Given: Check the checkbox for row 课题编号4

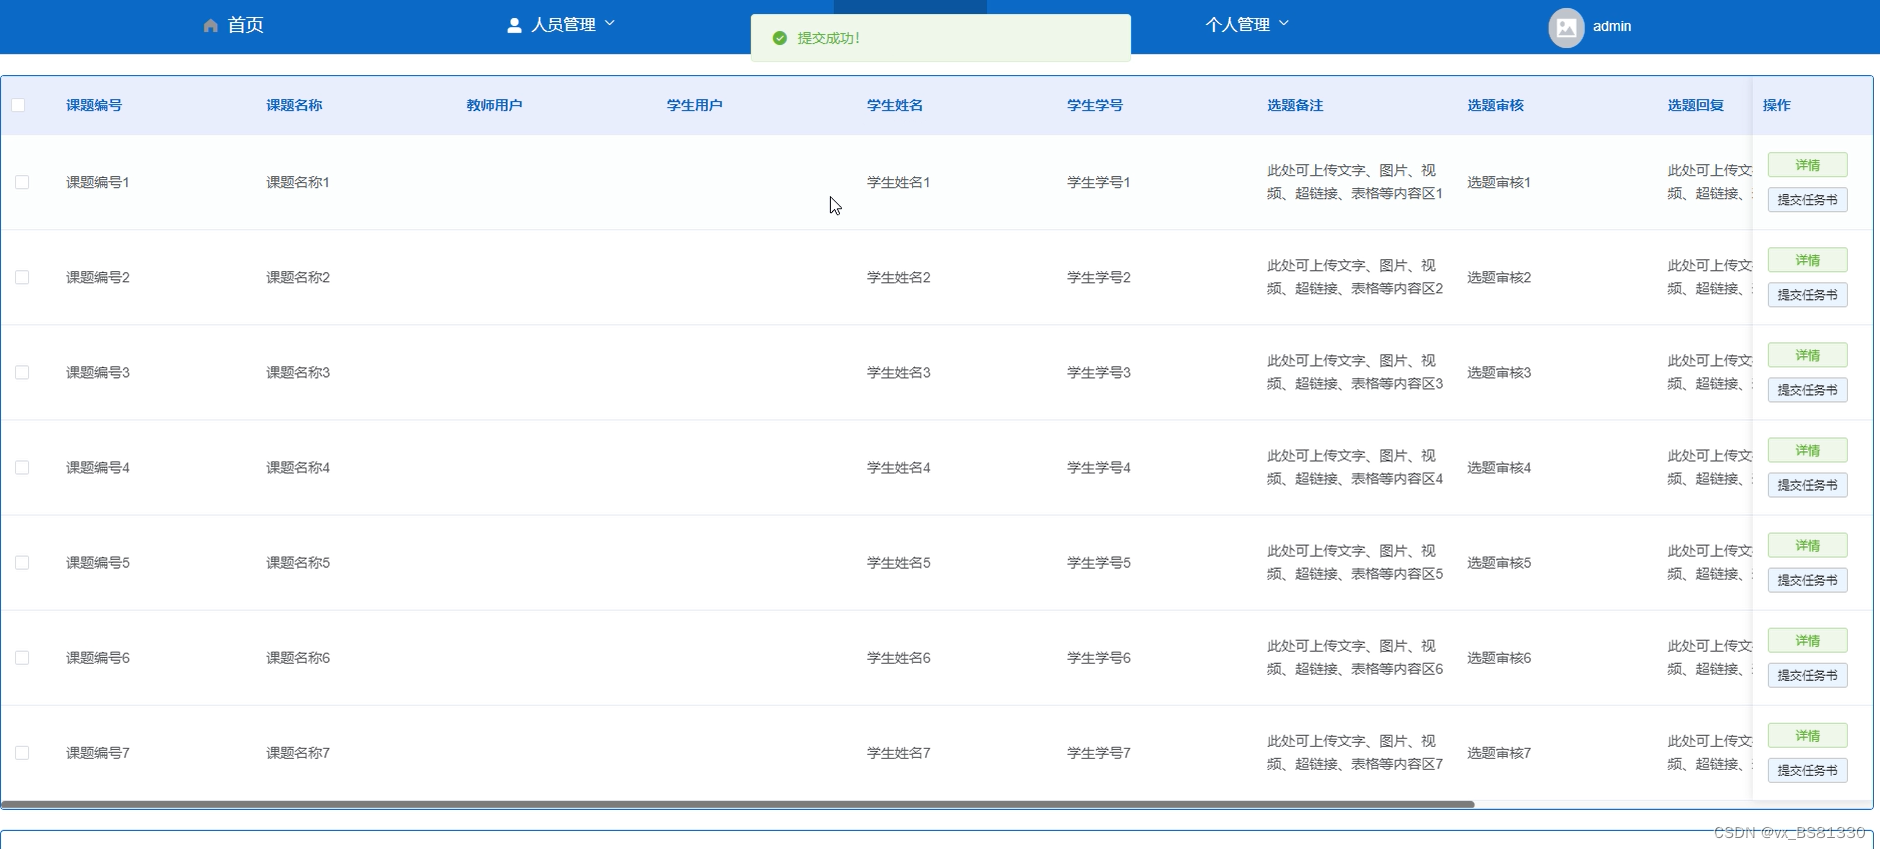Looking at the screenshot, I should point(22,467).
